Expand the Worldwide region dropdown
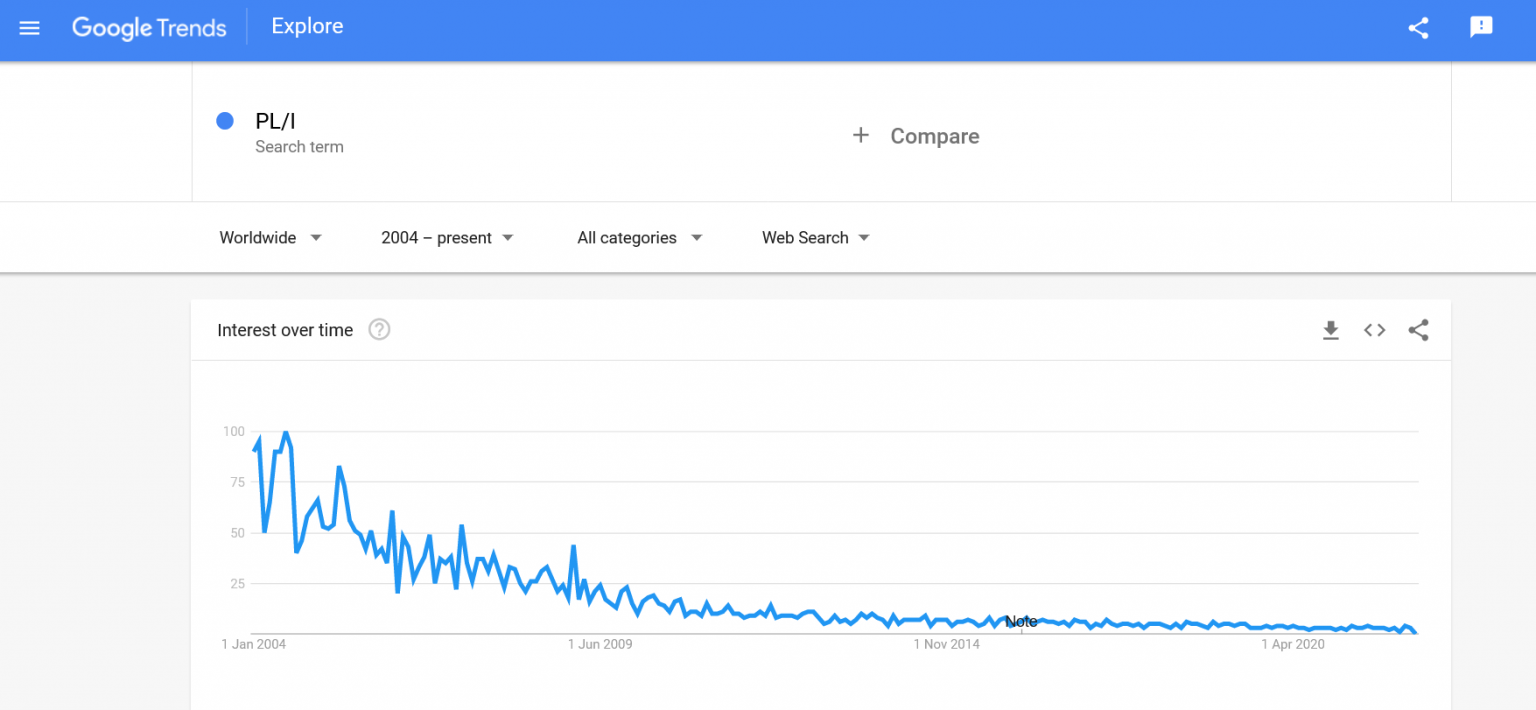This screenshot has width=1536, height=710. 270,238
